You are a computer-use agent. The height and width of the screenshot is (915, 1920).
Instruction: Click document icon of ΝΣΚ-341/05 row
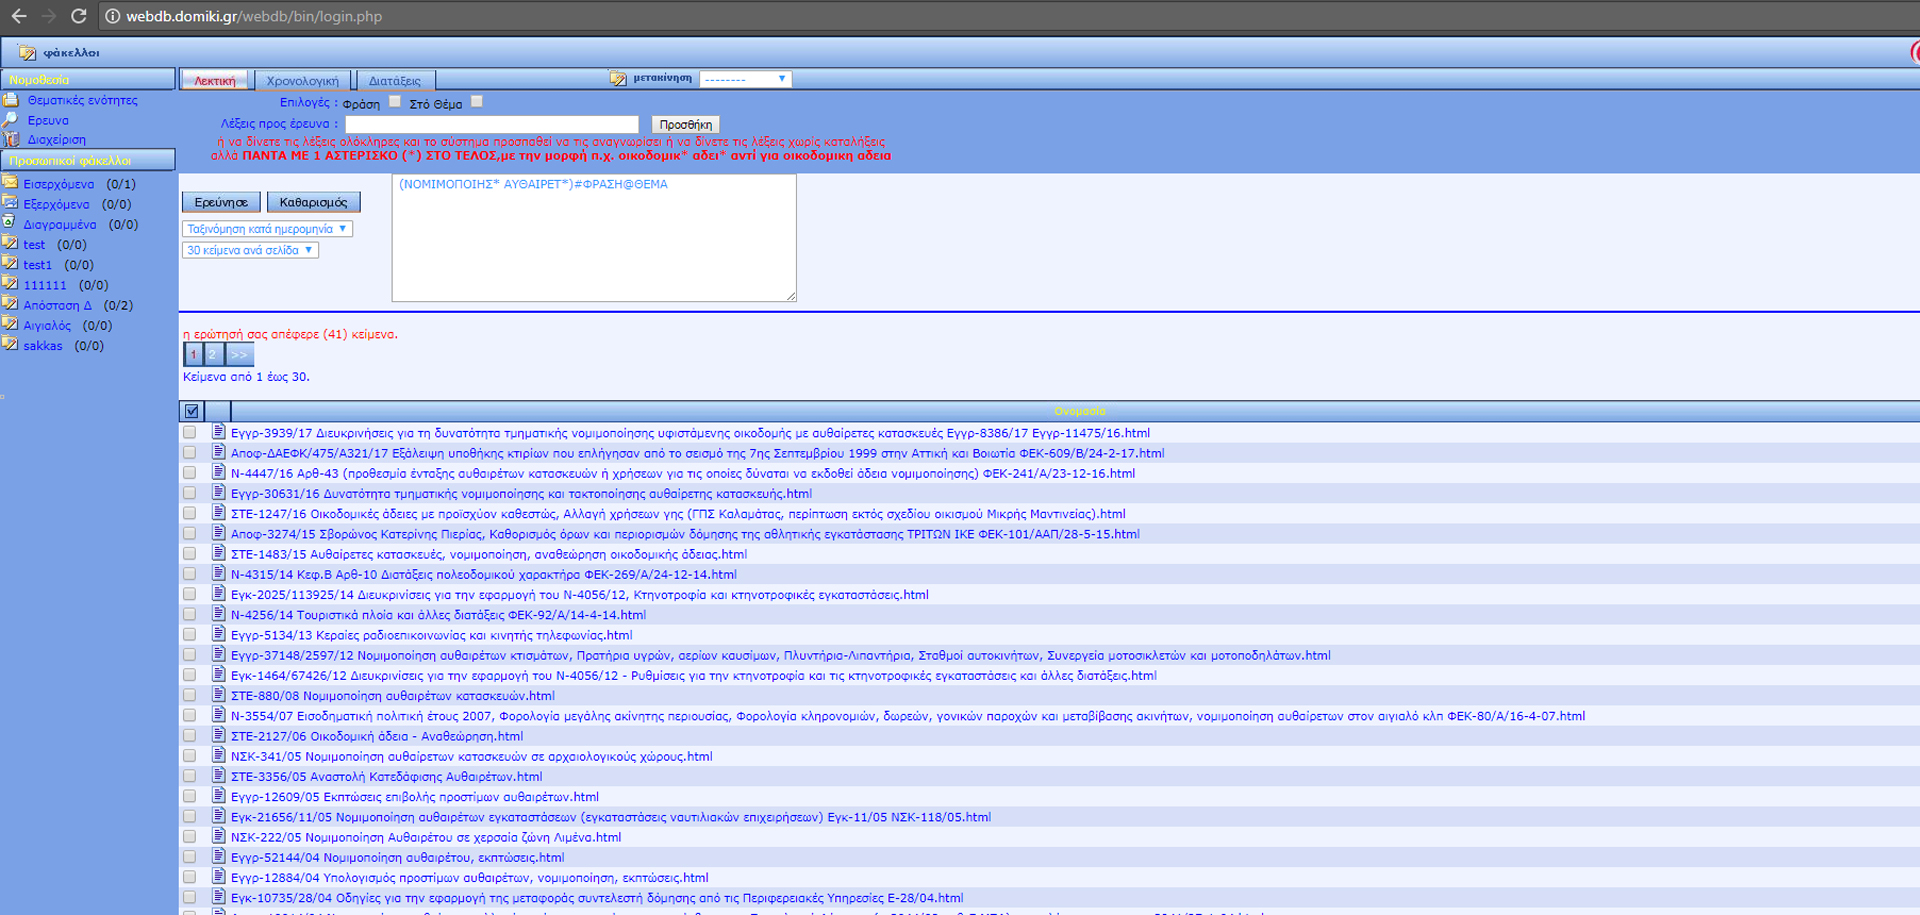point(218,755)
